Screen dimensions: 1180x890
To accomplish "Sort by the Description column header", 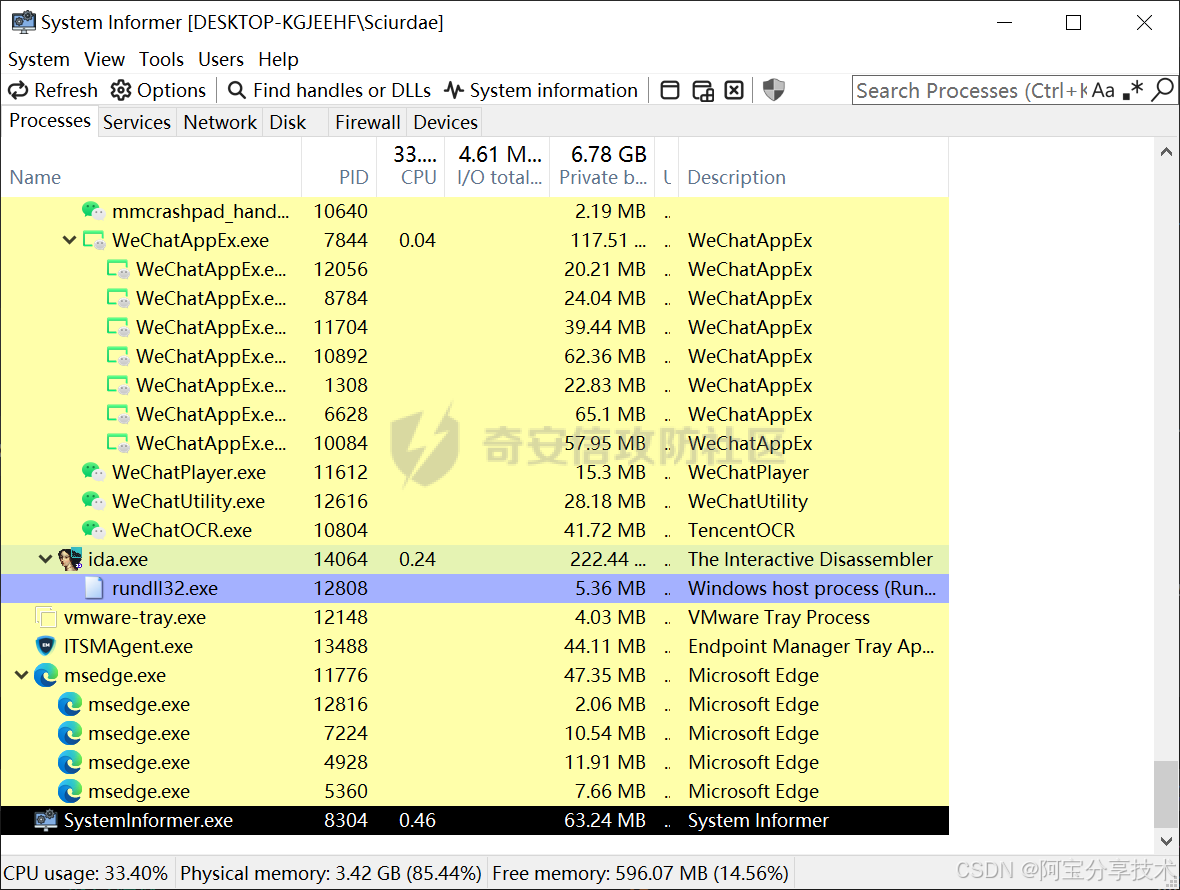I will click(x=814, y=167).
